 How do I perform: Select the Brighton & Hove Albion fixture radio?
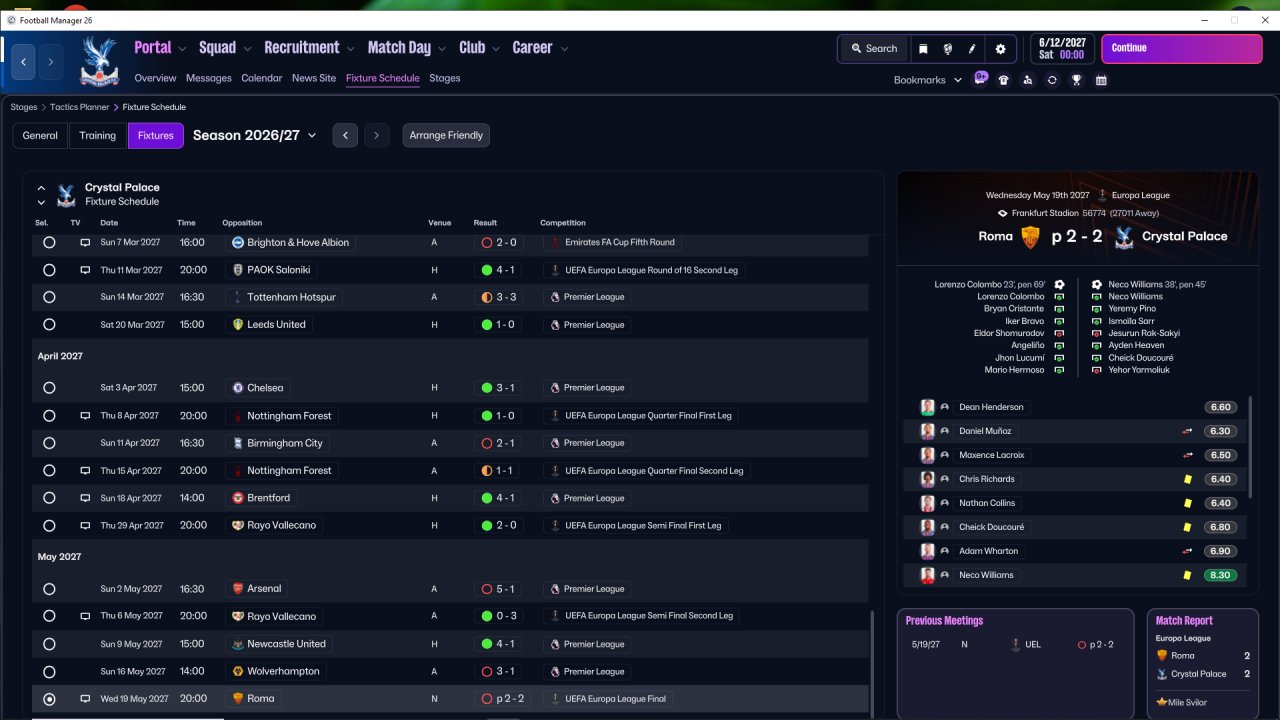click(x=49, y=242)
